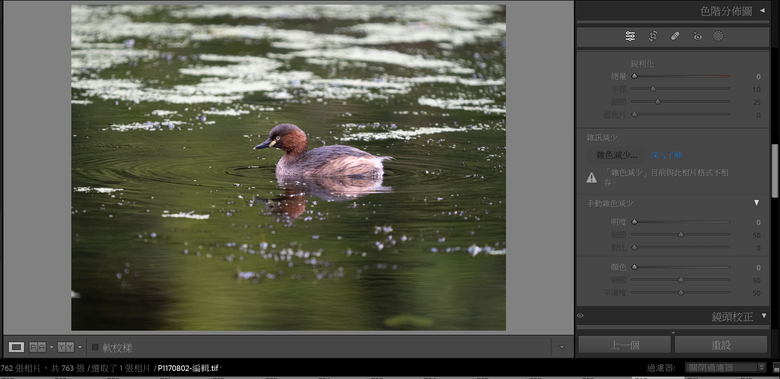
Task: Click the sharpening 細節 value 25
Action: point(757,102)
